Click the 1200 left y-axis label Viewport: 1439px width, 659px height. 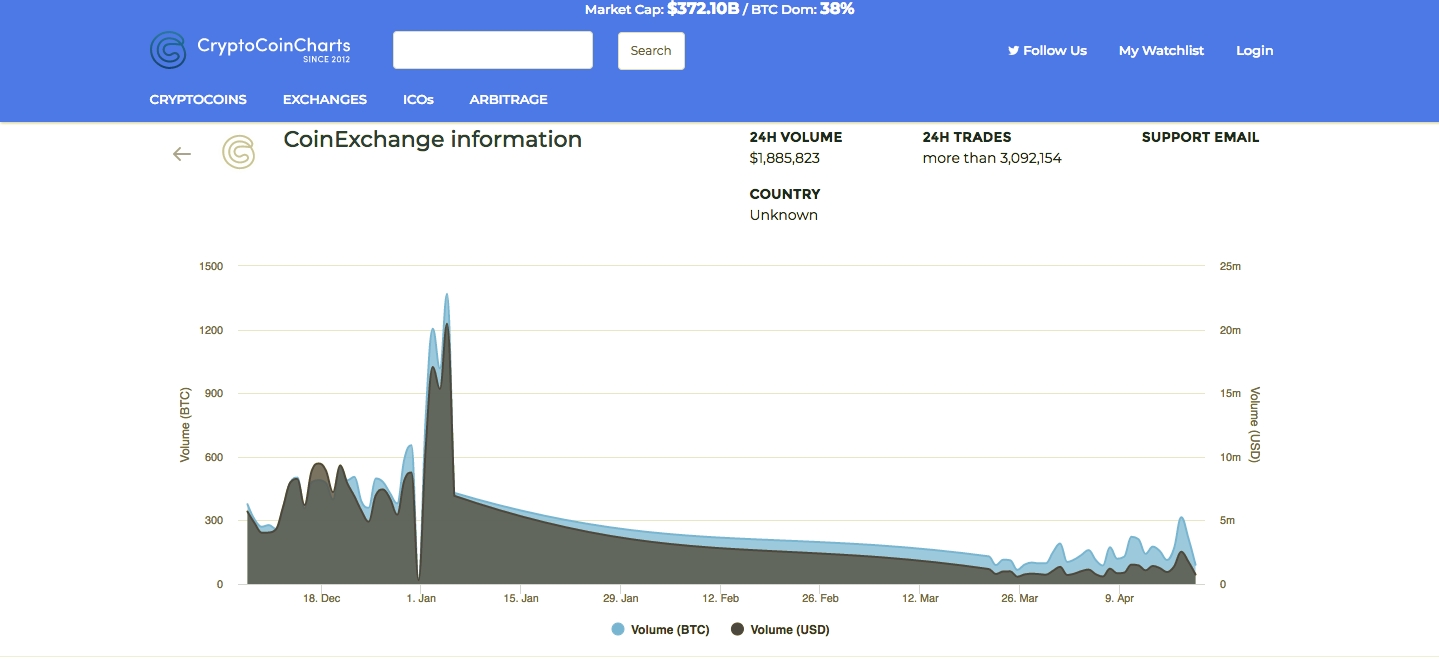(211, 331)
